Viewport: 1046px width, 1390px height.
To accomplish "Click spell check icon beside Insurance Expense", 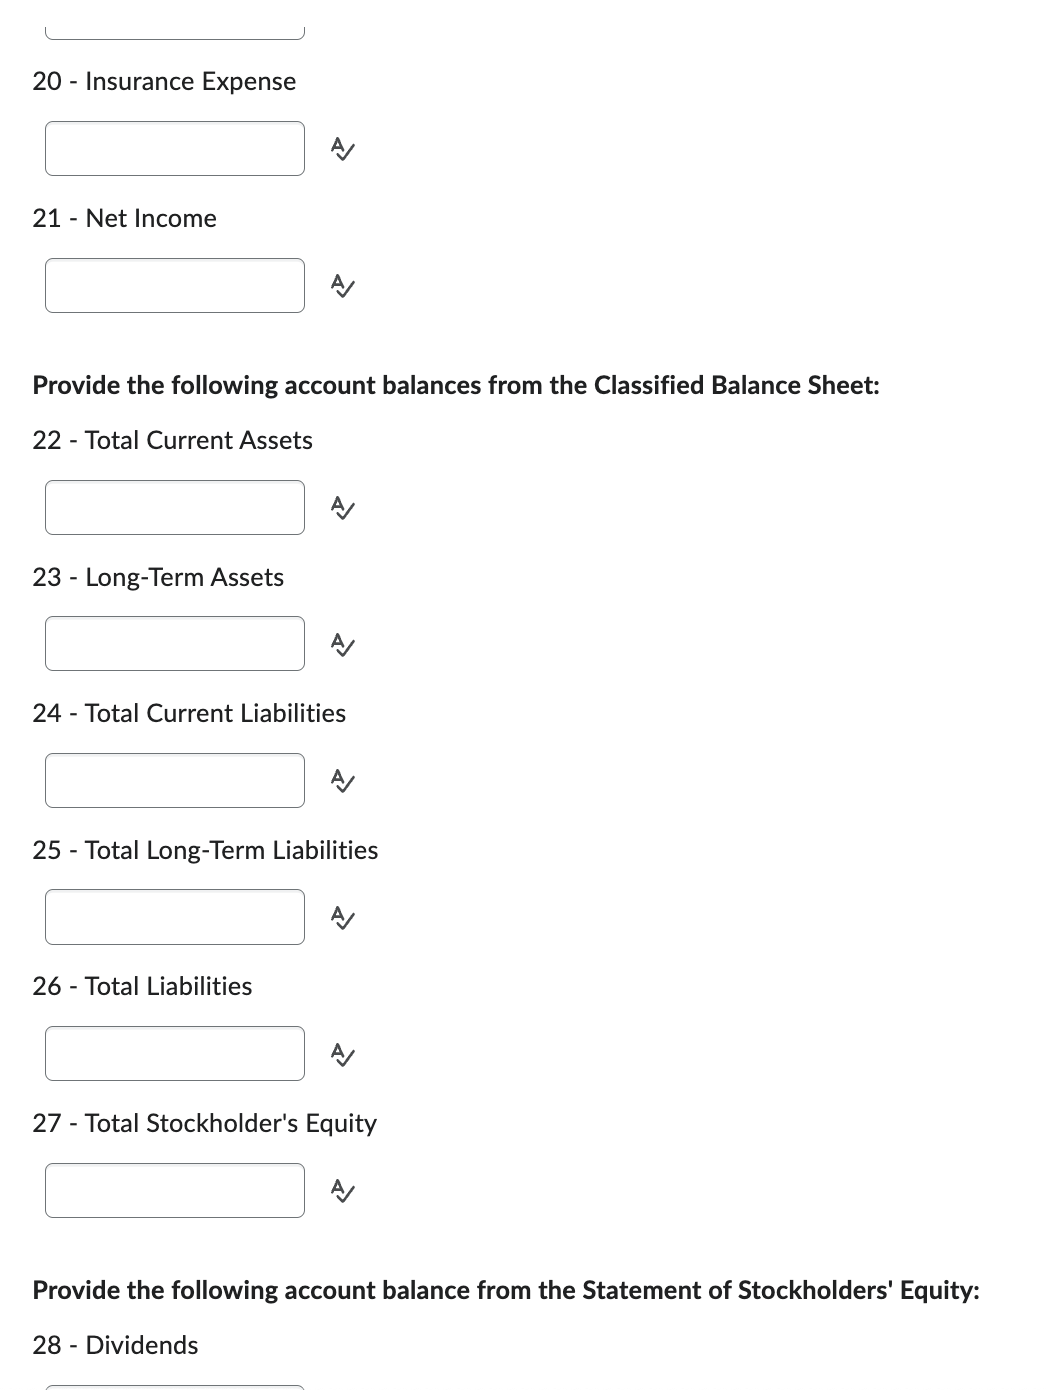I will pyautogui.click(x=341, y=148).
